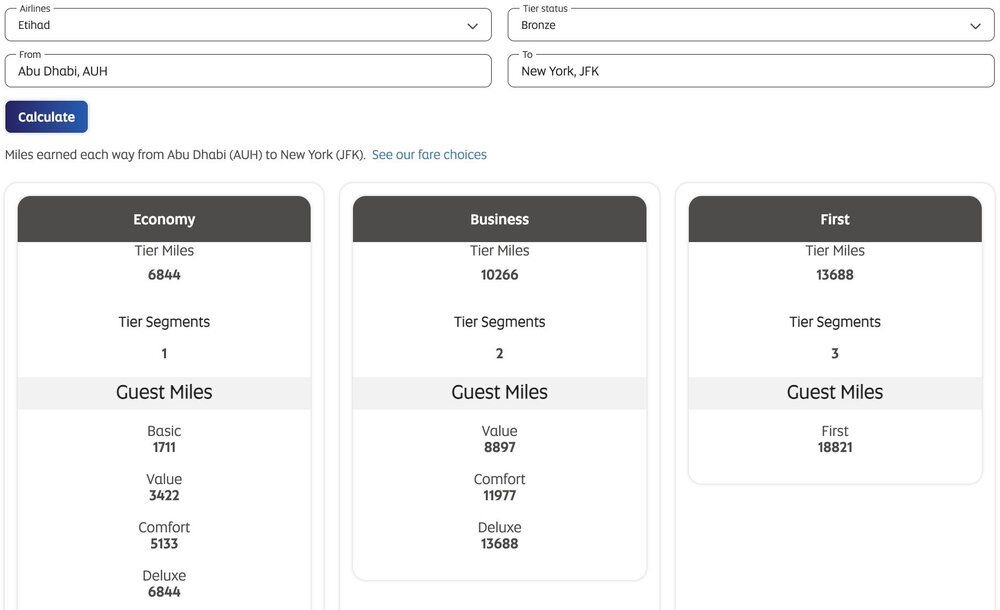
Task: Click the Business Comfort guest miles 11977
Action: (499, 496)
